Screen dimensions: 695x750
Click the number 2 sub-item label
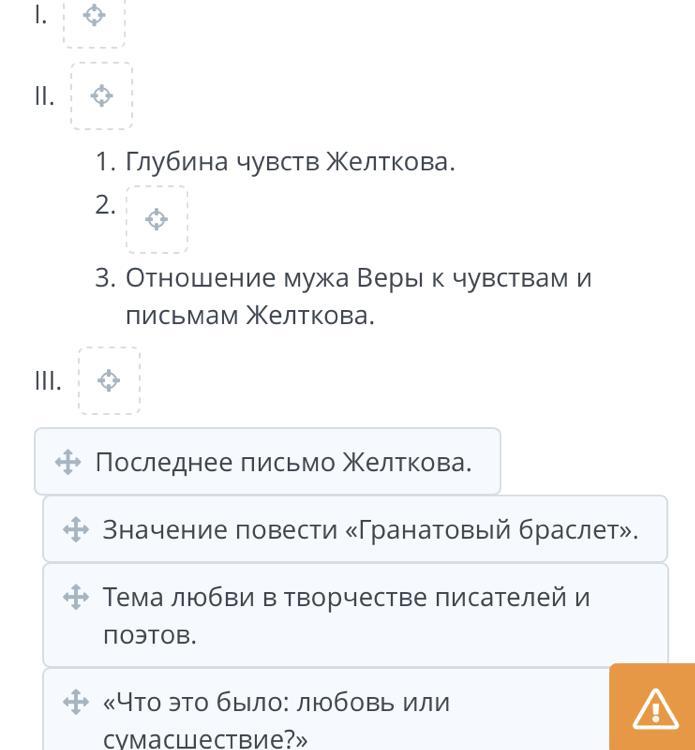pyautogui.click(x=106, y=205)
